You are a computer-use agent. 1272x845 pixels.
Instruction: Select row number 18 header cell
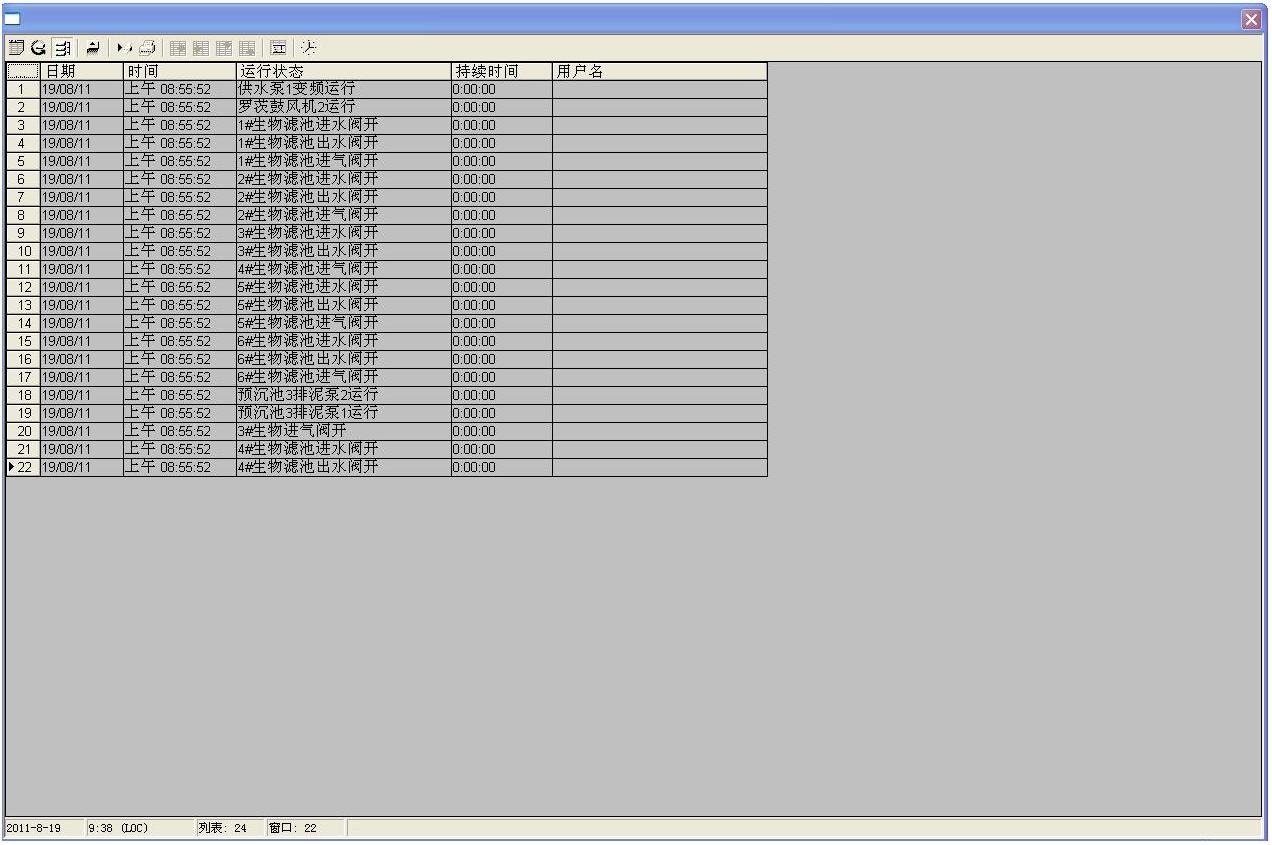pos(23,395)
